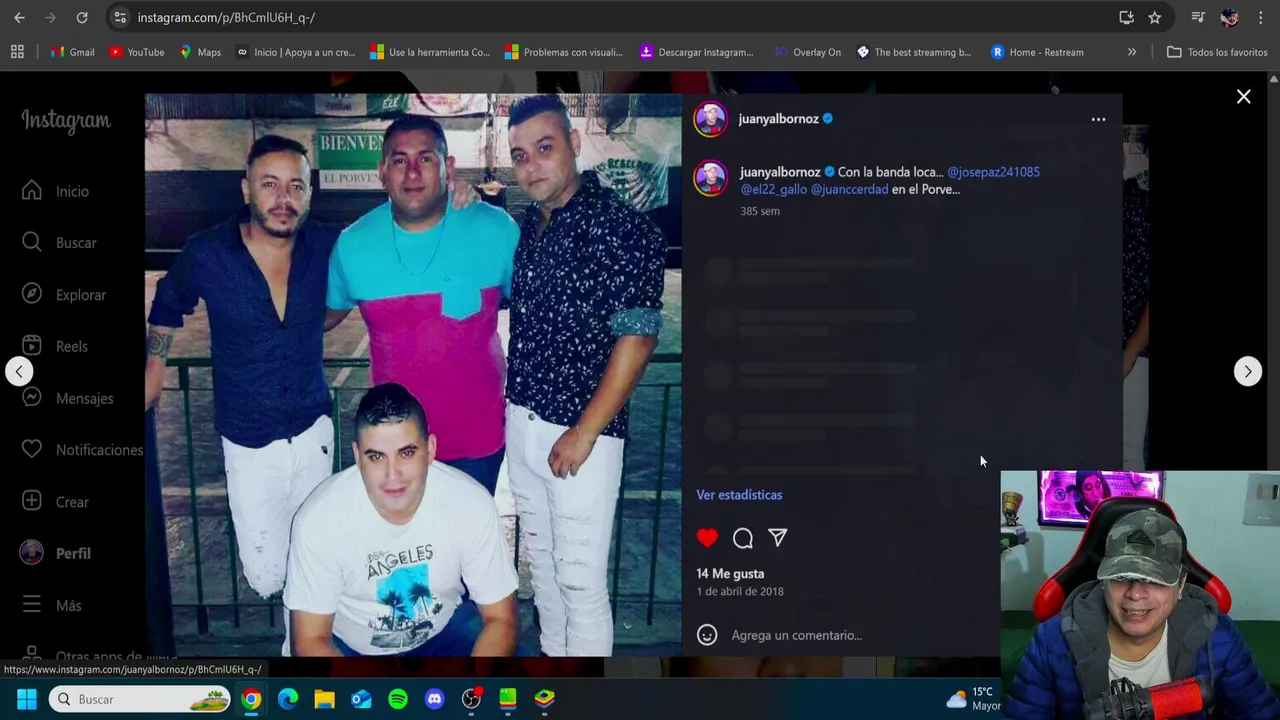
Task: Open Microsoft Edge from the taskbar
Action: coord(288,699)
